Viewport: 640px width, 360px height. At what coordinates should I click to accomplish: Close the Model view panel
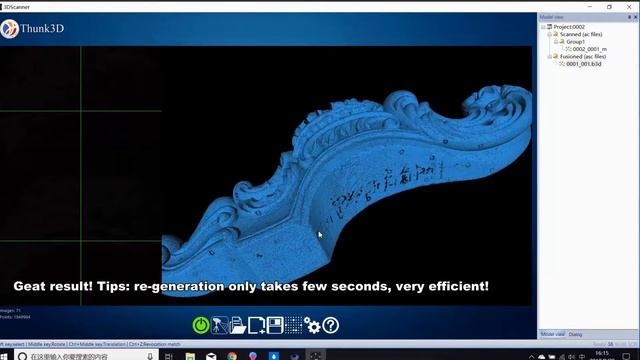636,17
